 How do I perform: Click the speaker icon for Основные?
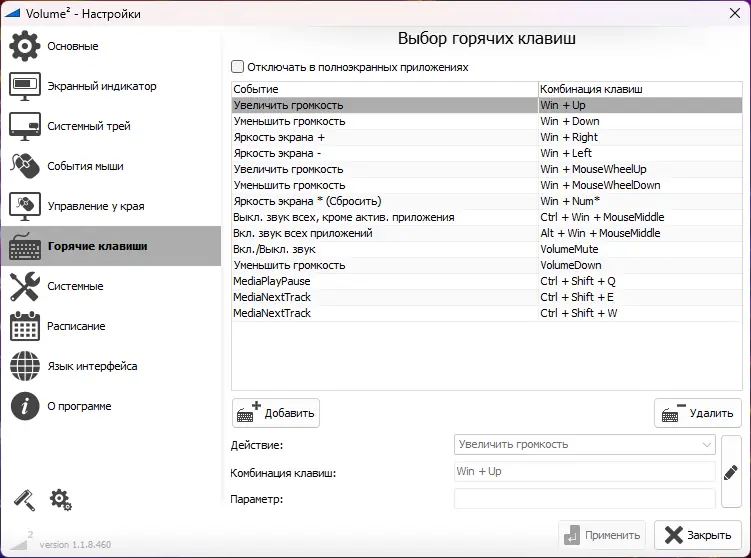[24, 46]
